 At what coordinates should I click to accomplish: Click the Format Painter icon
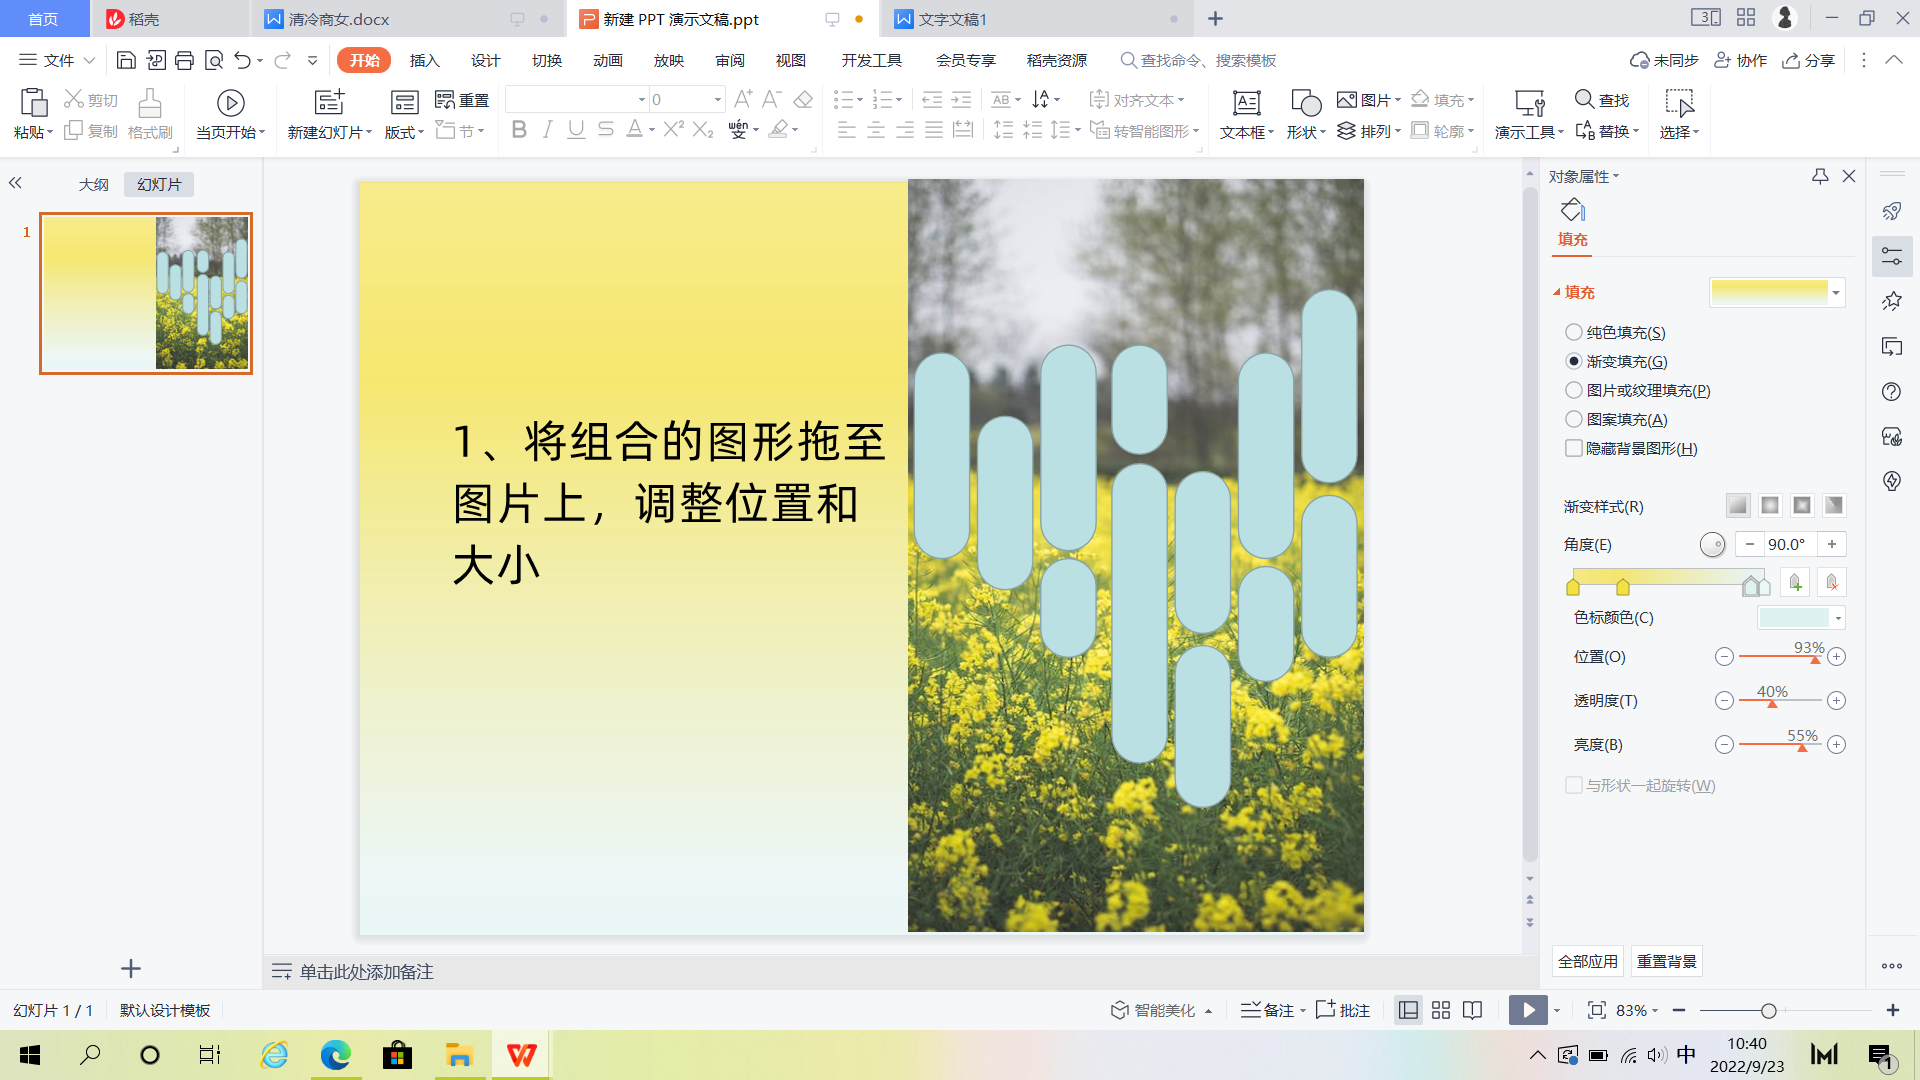point(150,103)
